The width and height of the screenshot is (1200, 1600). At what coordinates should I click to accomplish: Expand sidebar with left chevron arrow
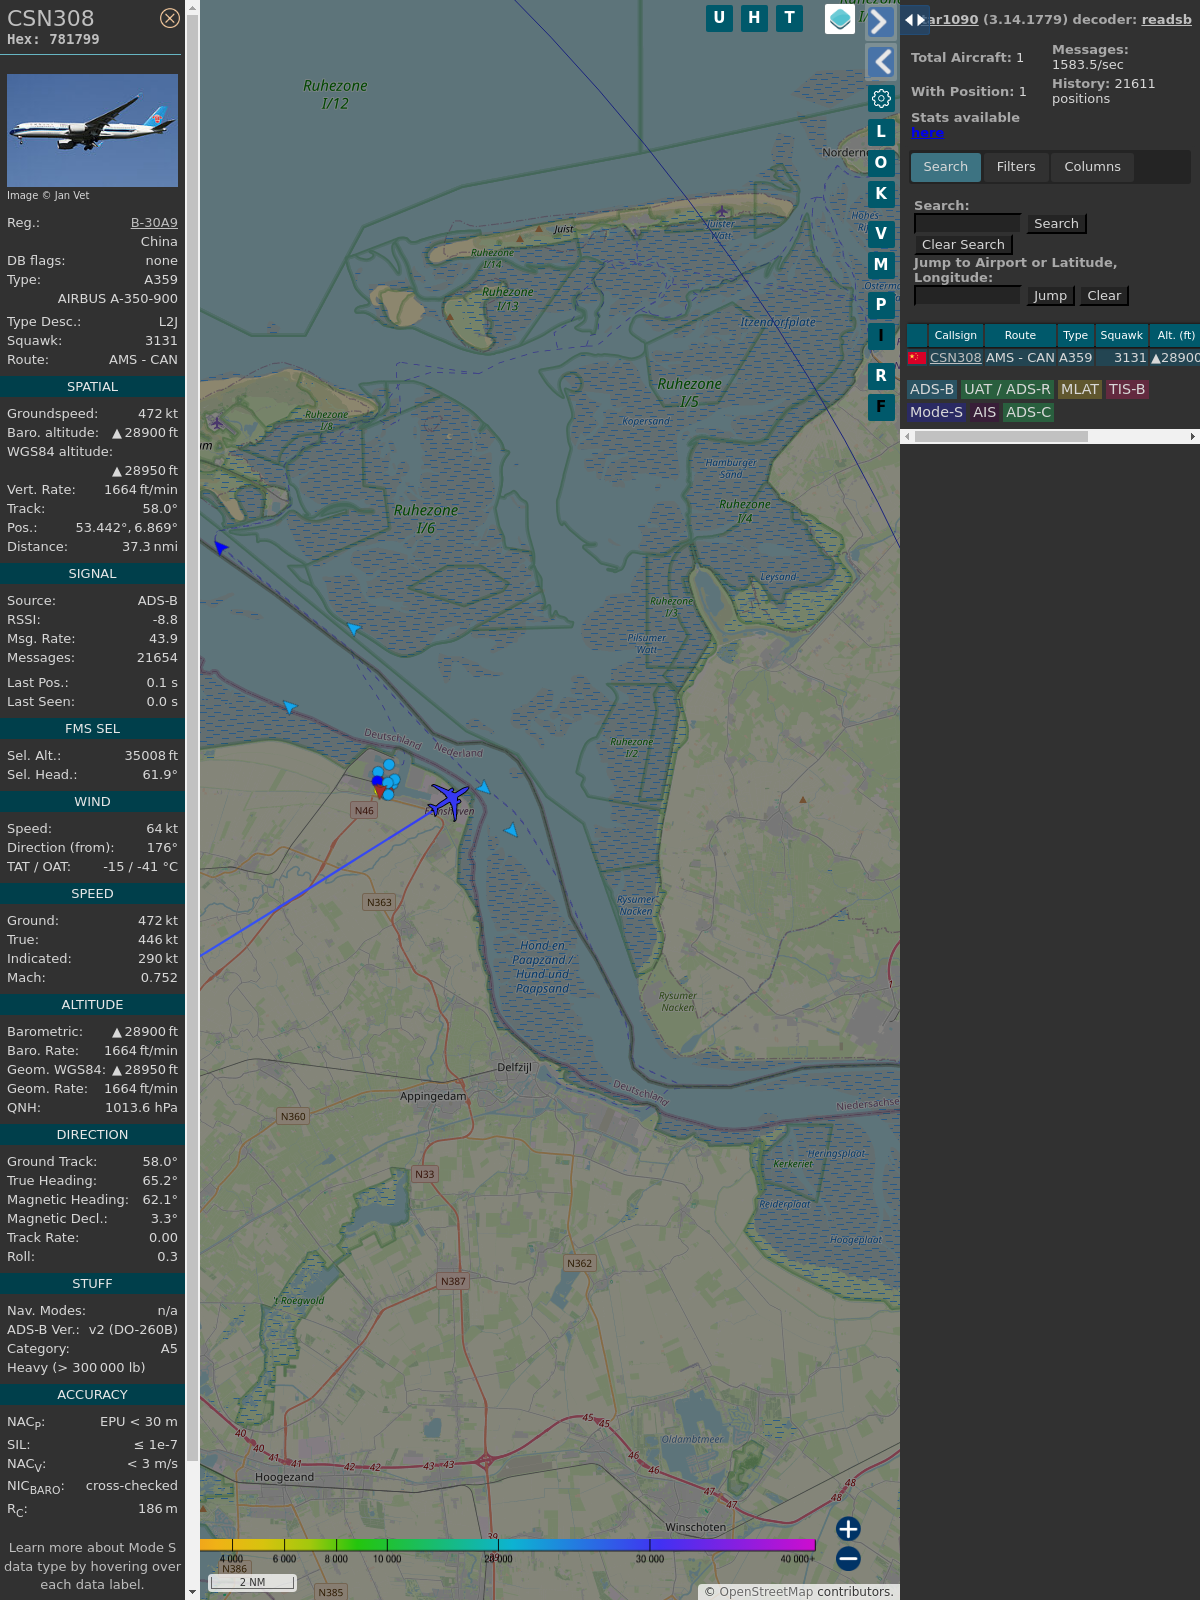880,62
